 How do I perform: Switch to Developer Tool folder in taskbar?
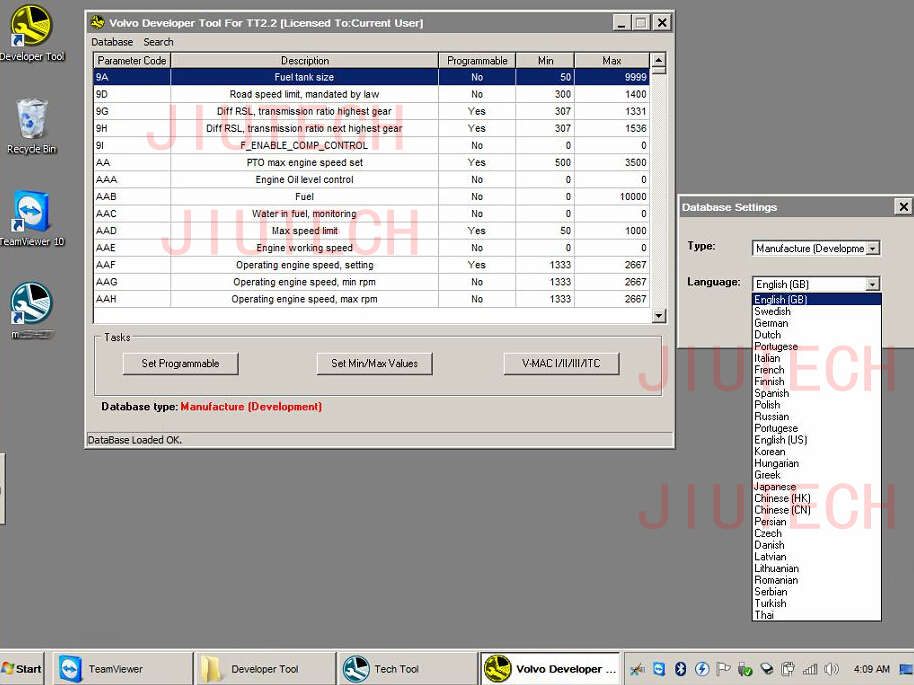click(266, 669)
